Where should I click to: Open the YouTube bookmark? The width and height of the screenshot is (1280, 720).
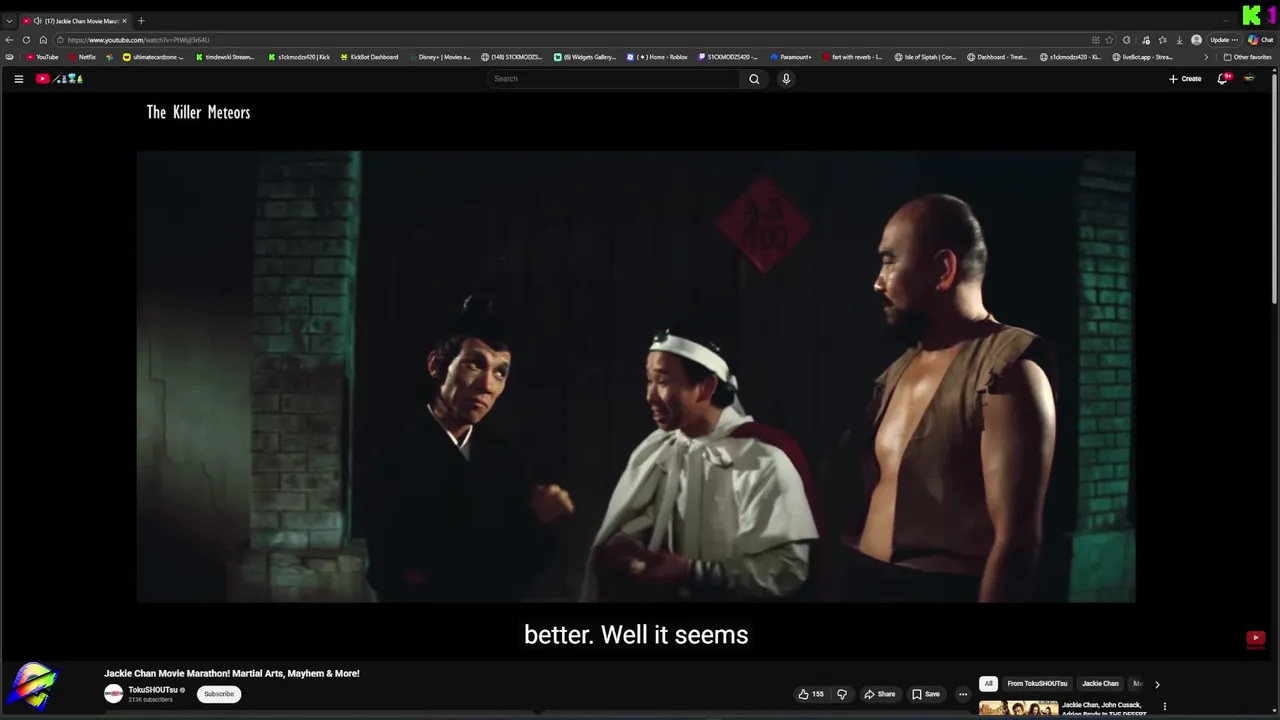(42, 57)
